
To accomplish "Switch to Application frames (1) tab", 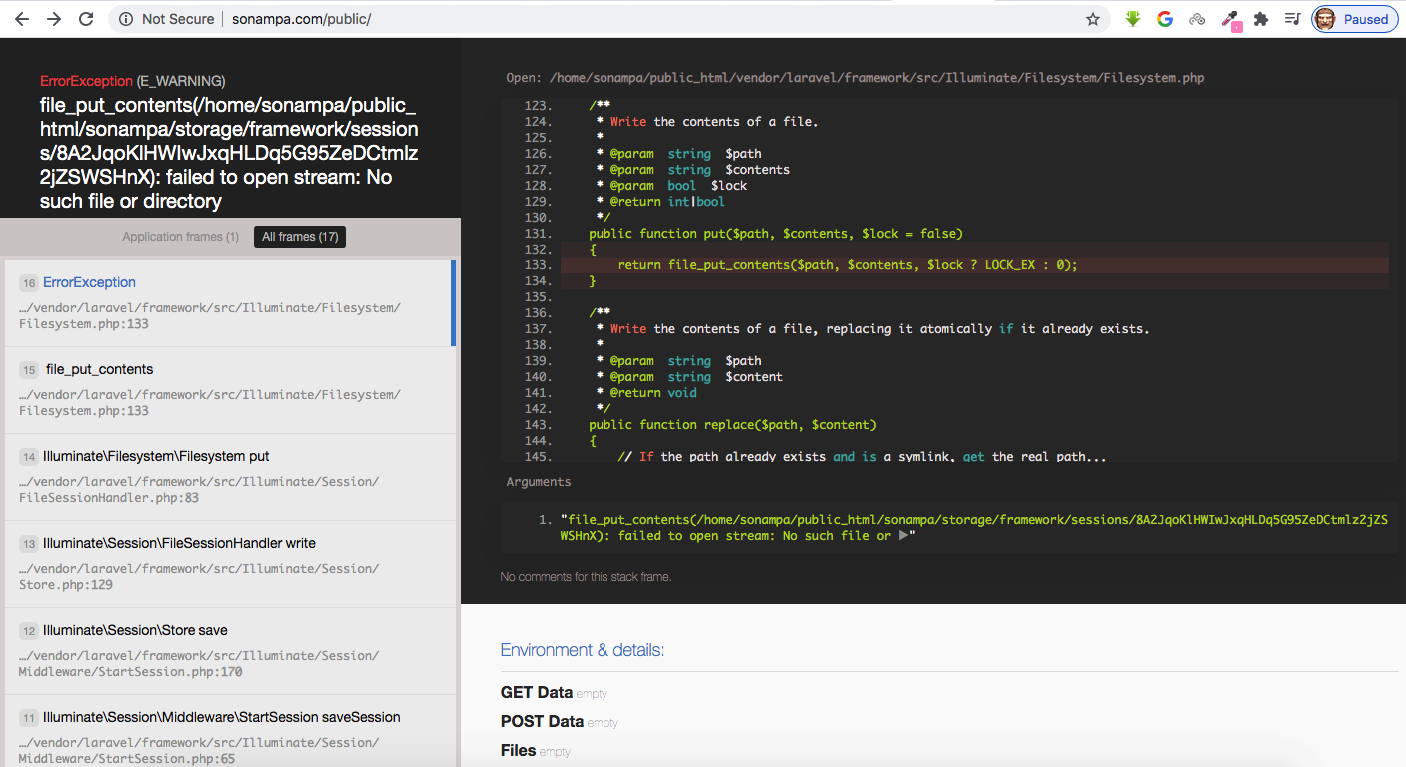I will tap(180, 237).
